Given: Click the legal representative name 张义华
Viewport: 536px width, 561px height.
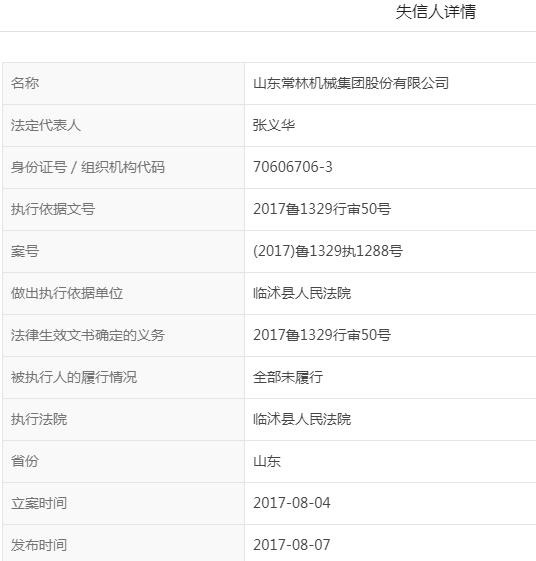Looking at the screenshot, I should coord(274,125).
